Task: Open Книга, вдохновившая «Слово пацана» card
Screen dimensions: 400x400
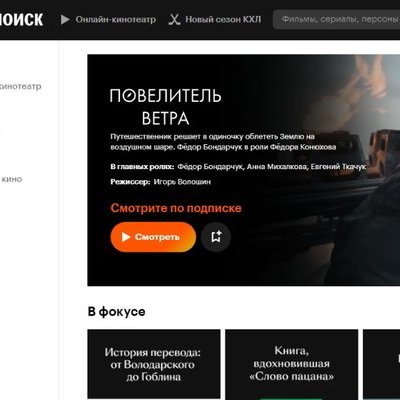Action: (292, 364)
